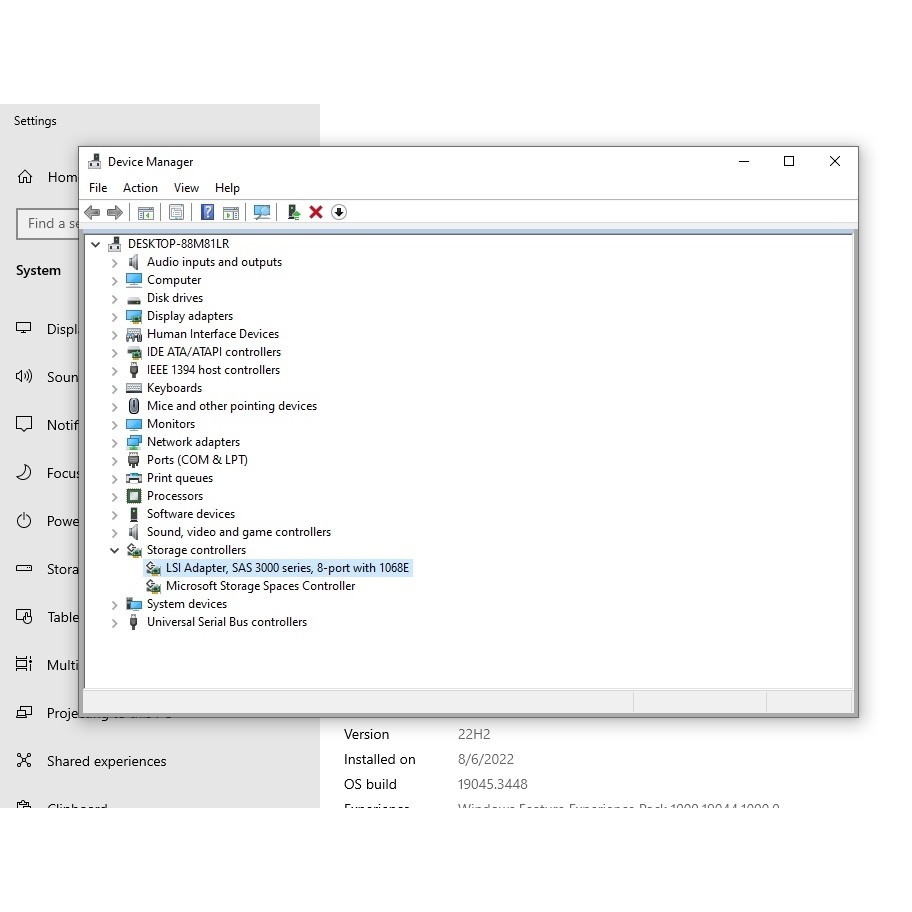Expand the Disk drives category
This screenshot has height=912, width=912.
115,299
